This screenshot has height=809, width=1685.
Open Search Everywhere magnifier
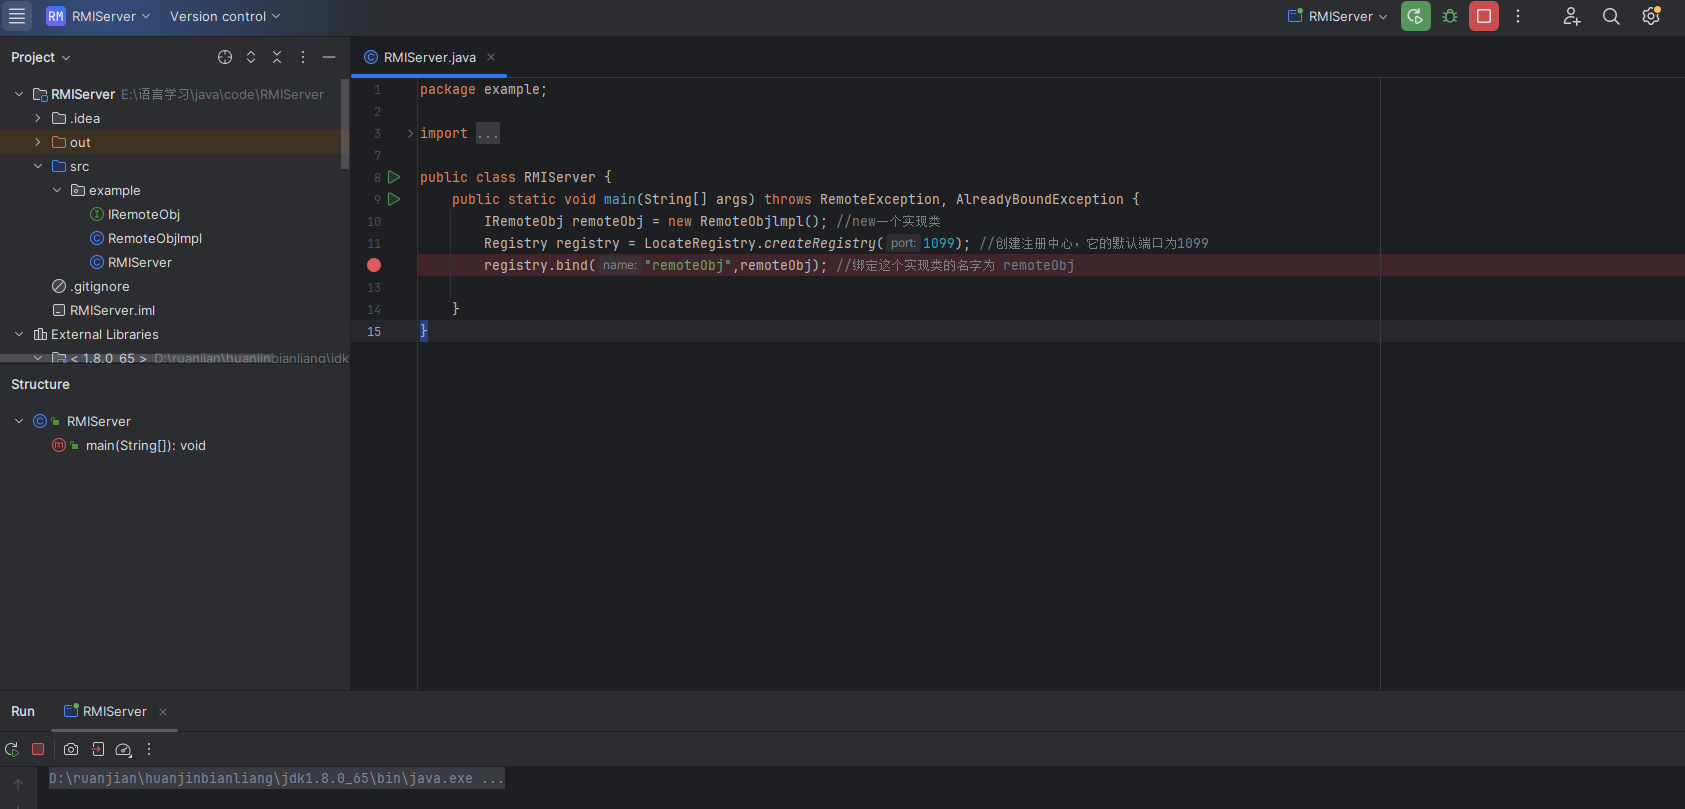1611,16
